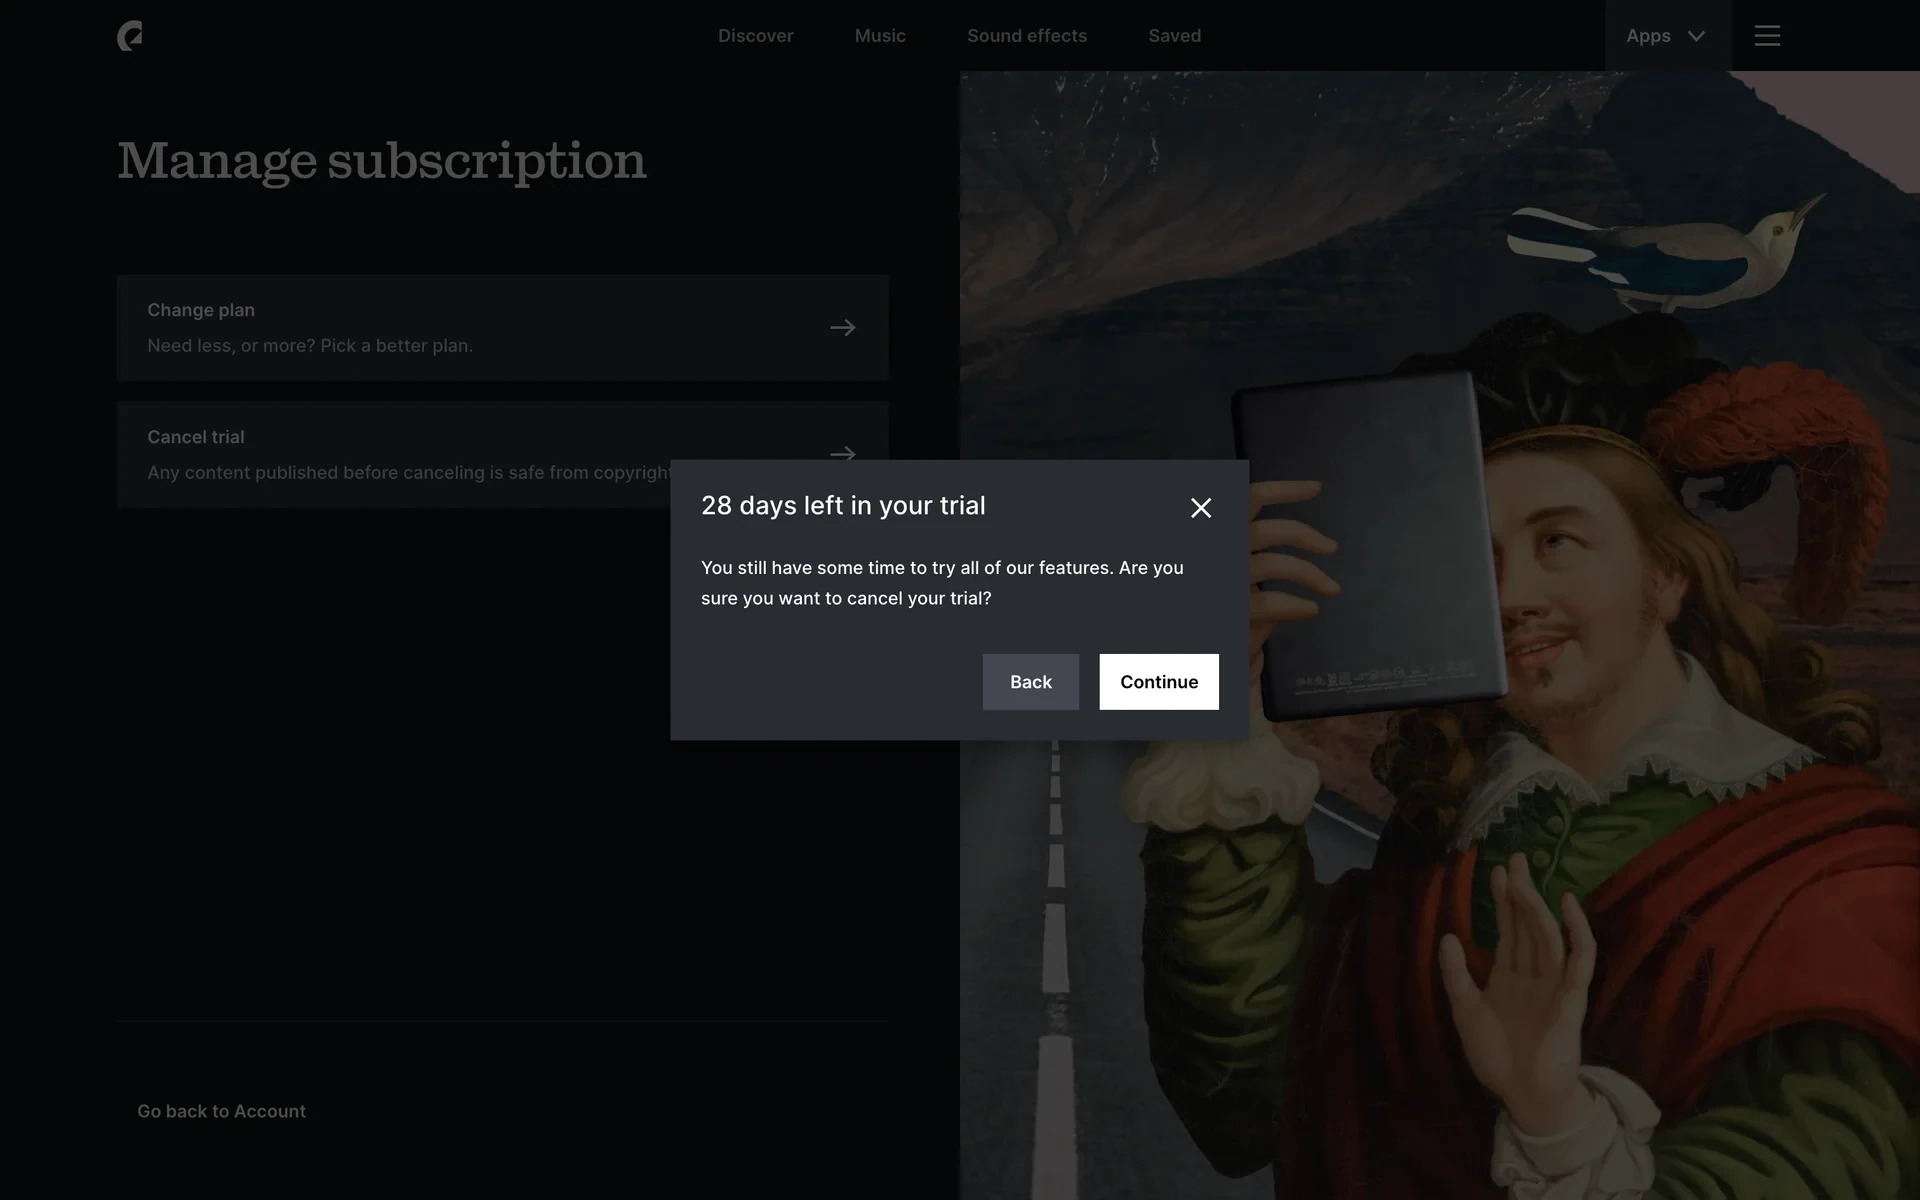Viewport: 1920px width, 1200px height.
Task: Click 'Need less, or more? Pick a better plan.' text
Action: (310, 346)
